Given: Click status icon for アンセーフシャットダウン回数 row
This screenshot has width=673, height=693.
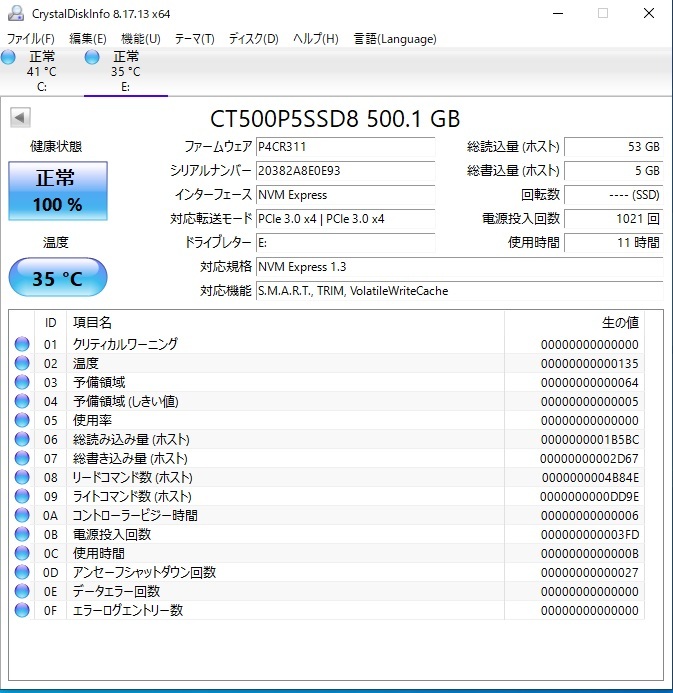Looking at the screenshot, I should (22, 572).
